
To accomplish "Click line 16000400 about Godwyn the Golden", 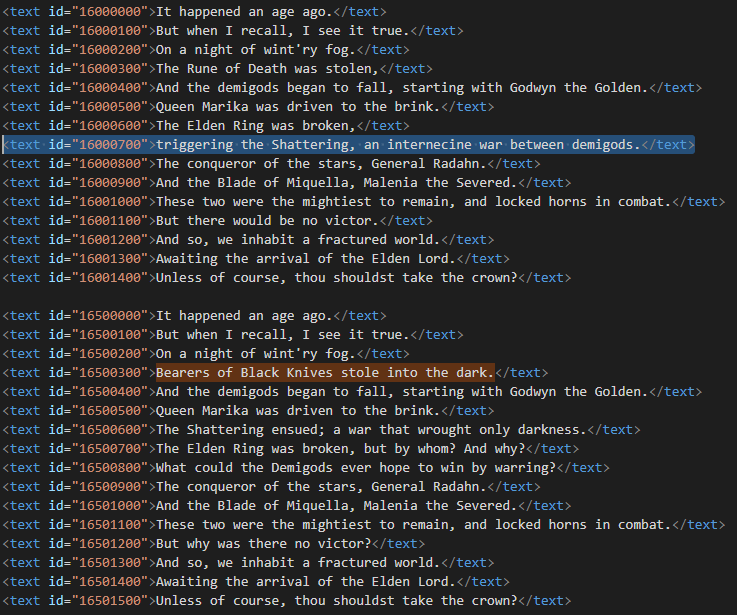I will click(353, 87).
